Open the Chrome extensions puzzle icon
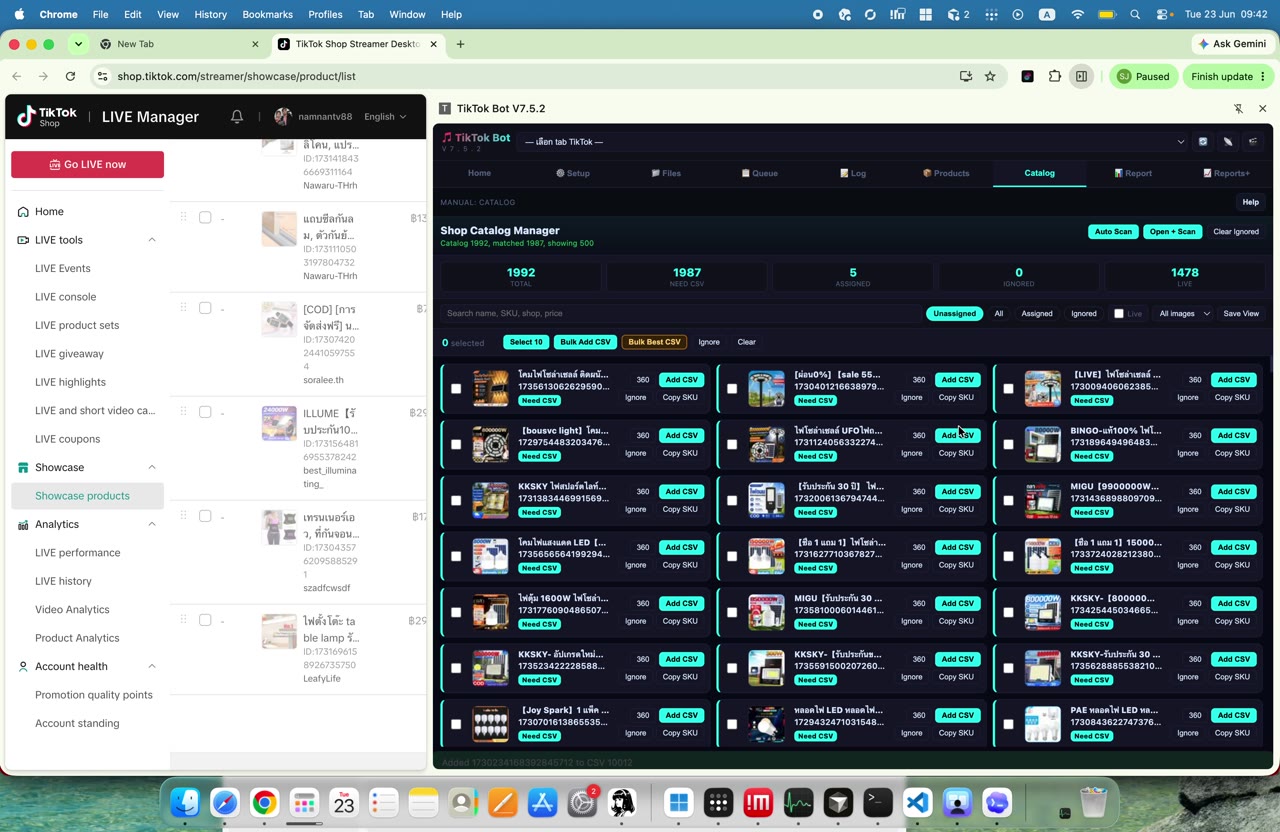This screenshot has height=832, width=1280. (x=1054, y=76)
